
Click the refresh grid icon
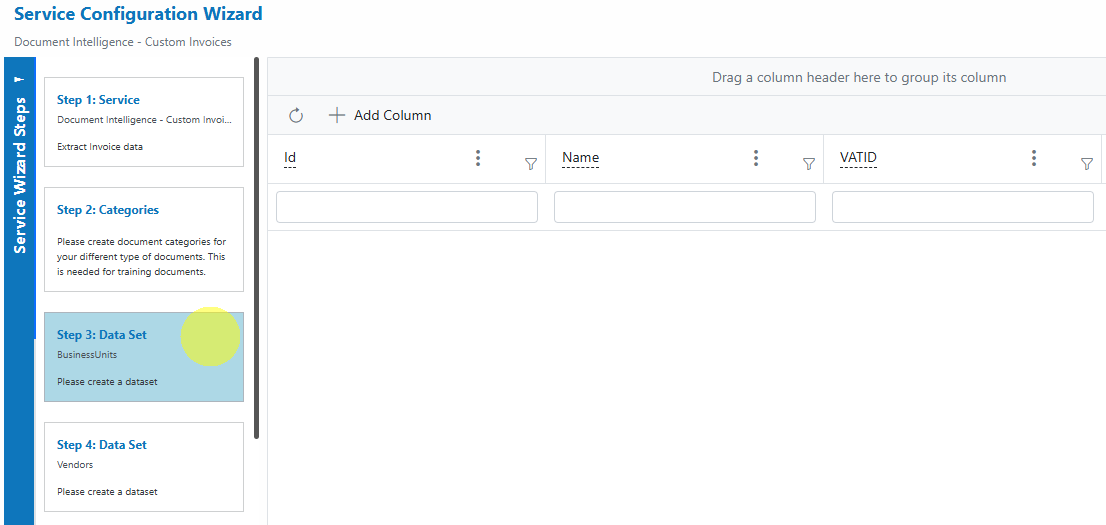pyautogui.click(x=296, y=115)
